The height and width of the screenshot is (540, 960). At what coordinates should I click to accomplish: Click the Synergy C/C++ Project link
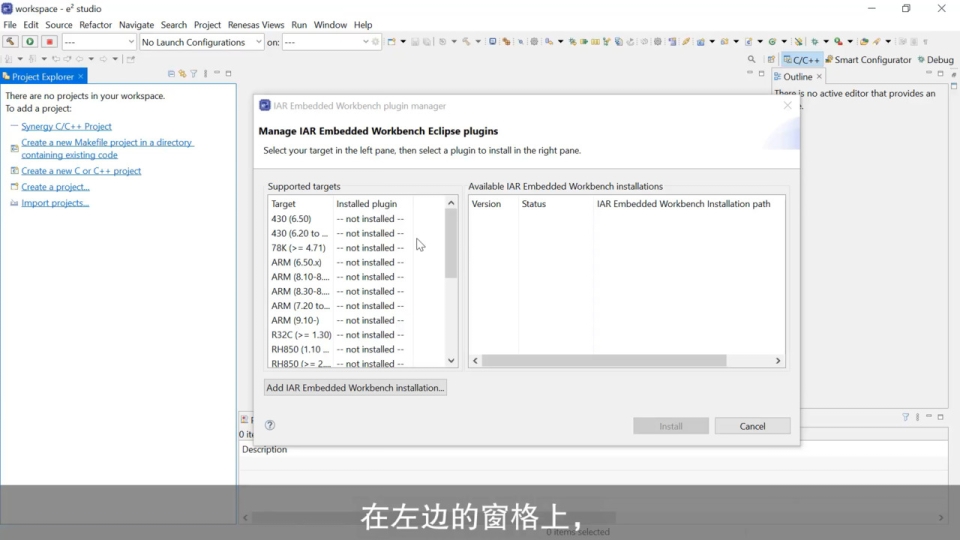pyautogui.click(x=66, y=127)
